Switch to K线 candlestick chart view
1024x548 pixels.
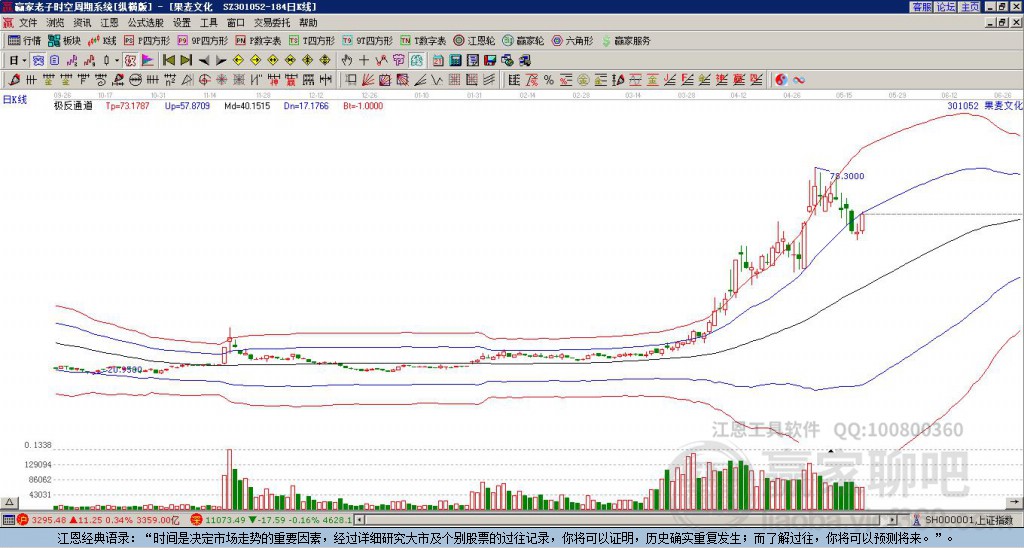(102, 40)
